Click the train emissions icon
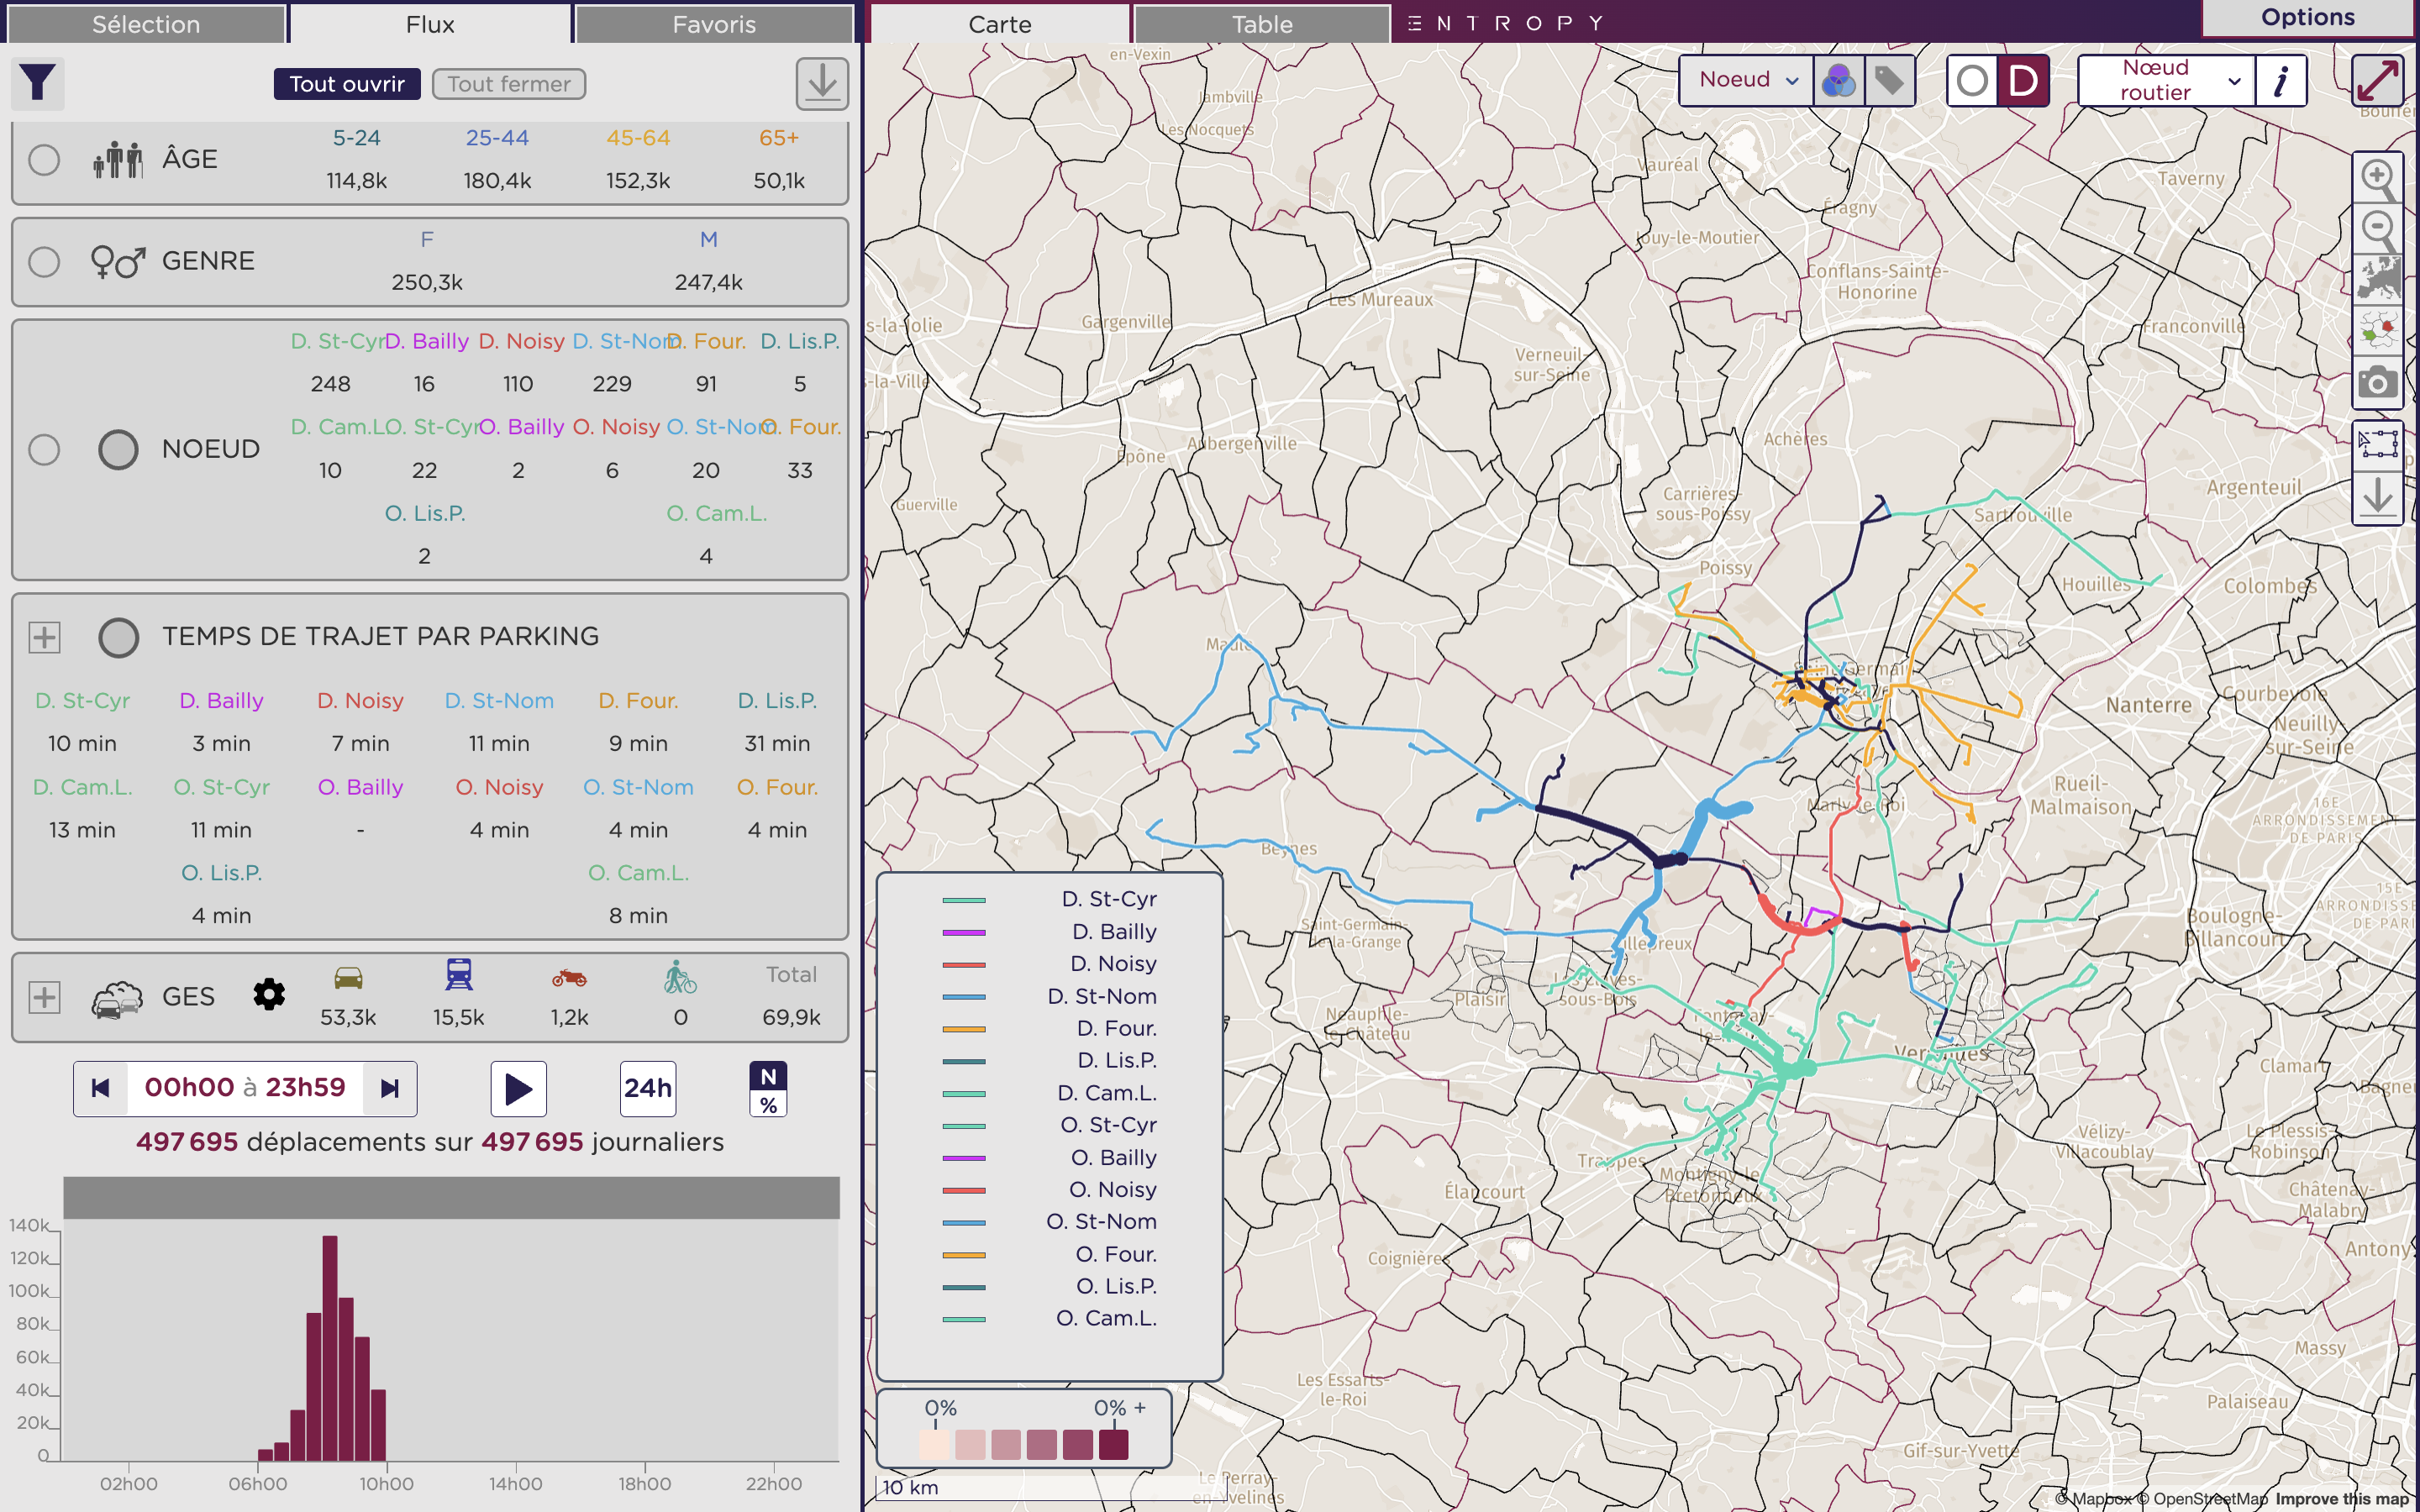Screen dimensions: 2420x1512 pyautogui.click(x=459, y=974)
